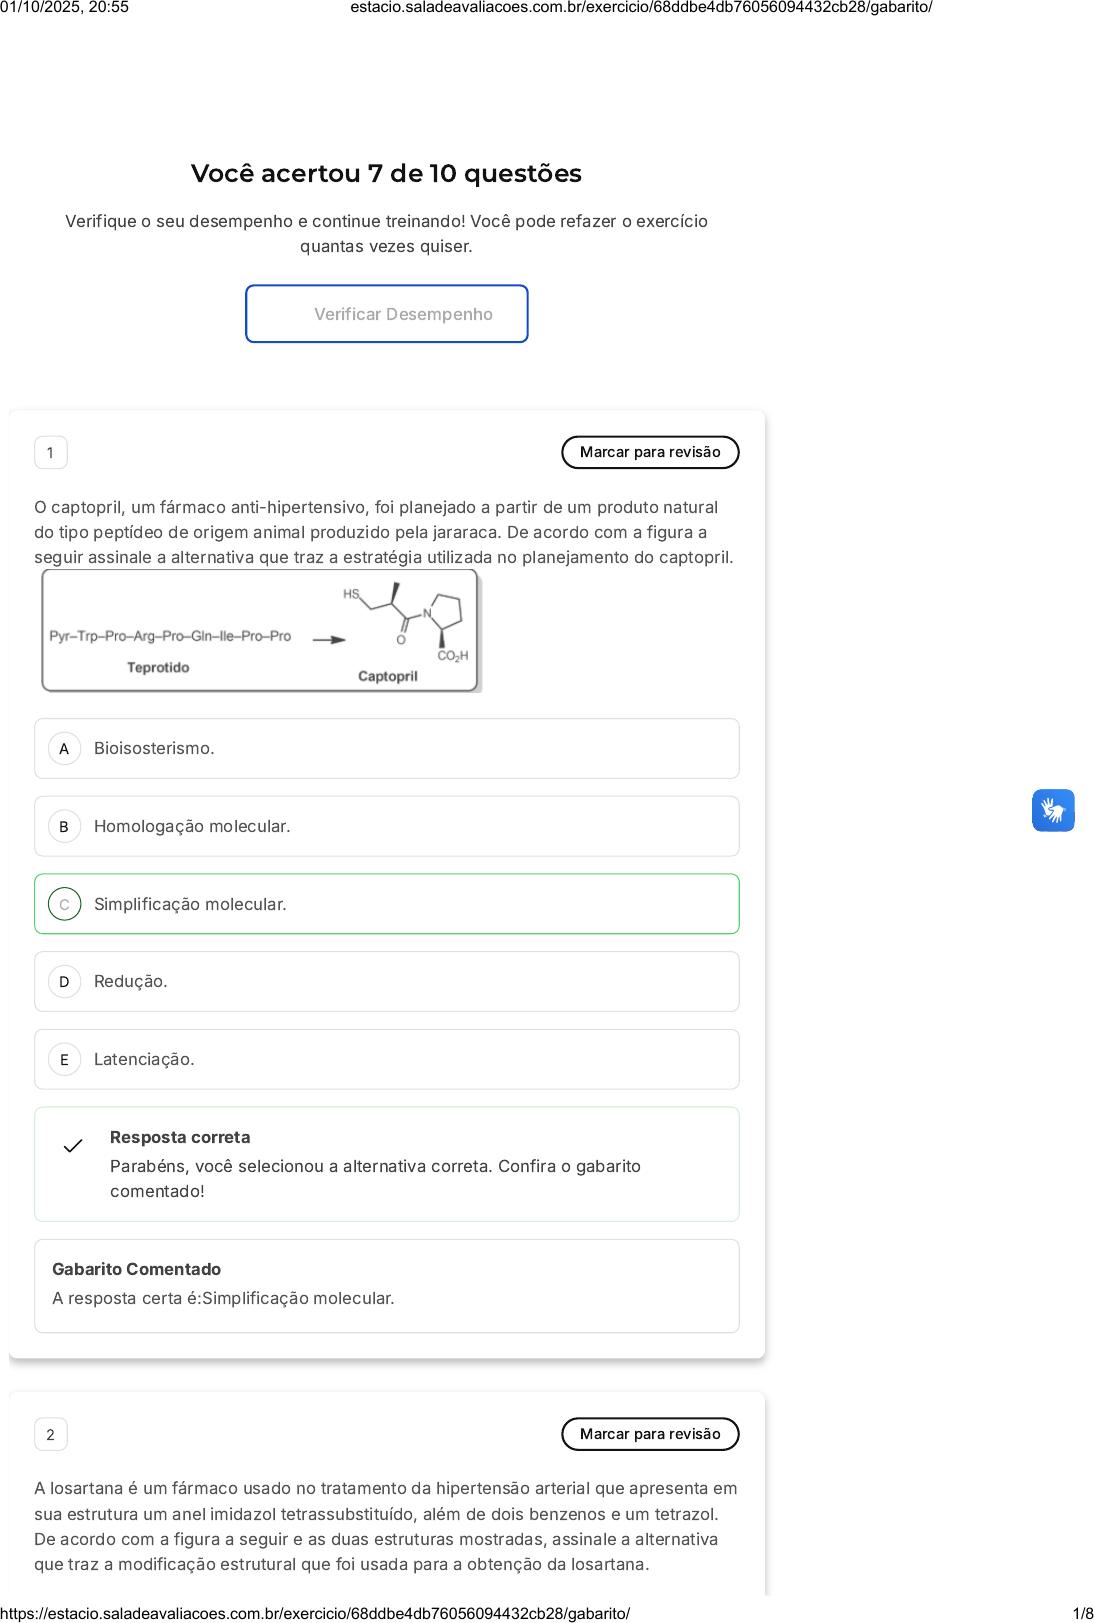Click the question 2 number badge
The height and width of the screenshot is (1623, 1094).
coord(51,1435)
